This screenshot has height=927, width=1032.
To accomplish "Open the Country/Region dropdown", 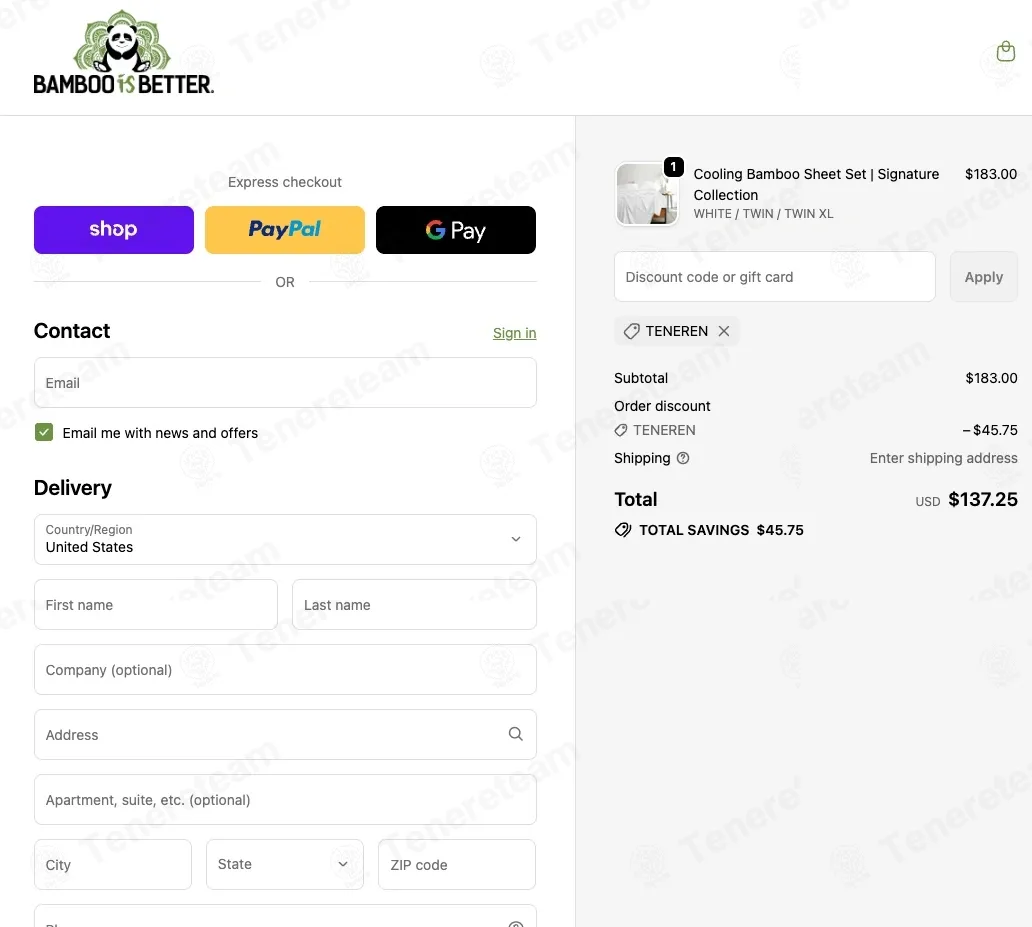I will [285, 539].
